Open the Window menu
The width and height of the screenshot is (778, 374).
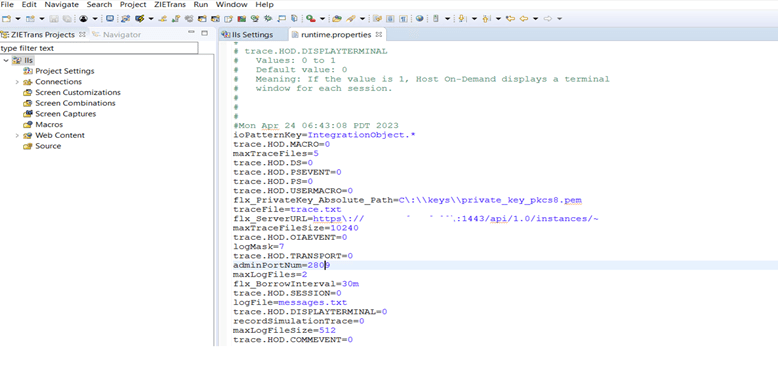point(231,4)
